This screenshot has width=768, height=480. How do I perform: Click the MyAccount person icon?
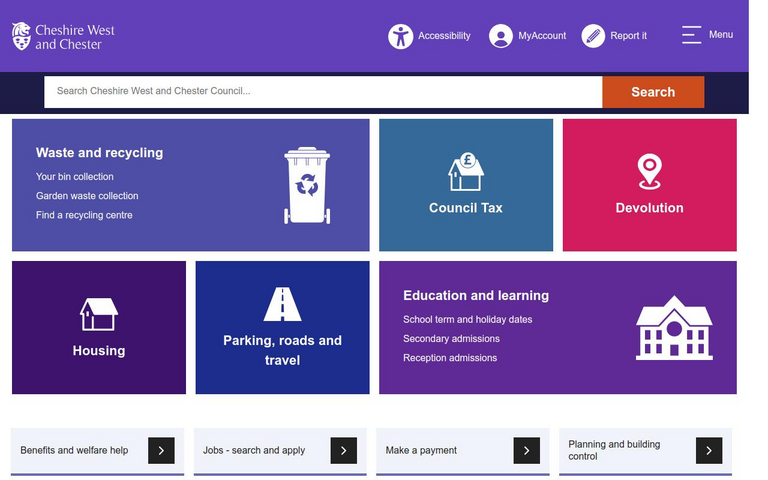[x=501, y=36]
